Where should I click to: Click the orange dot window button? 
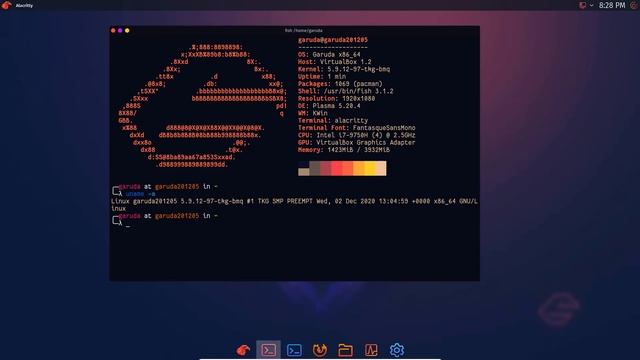coord(113,31)
